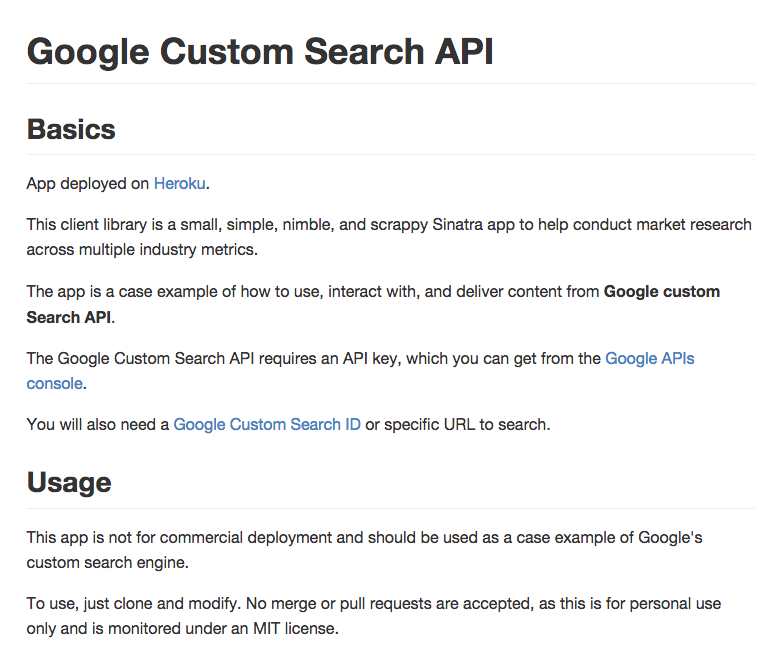Open the Heroku link
This screenshot has width=783, height=662.
[179, 184]
